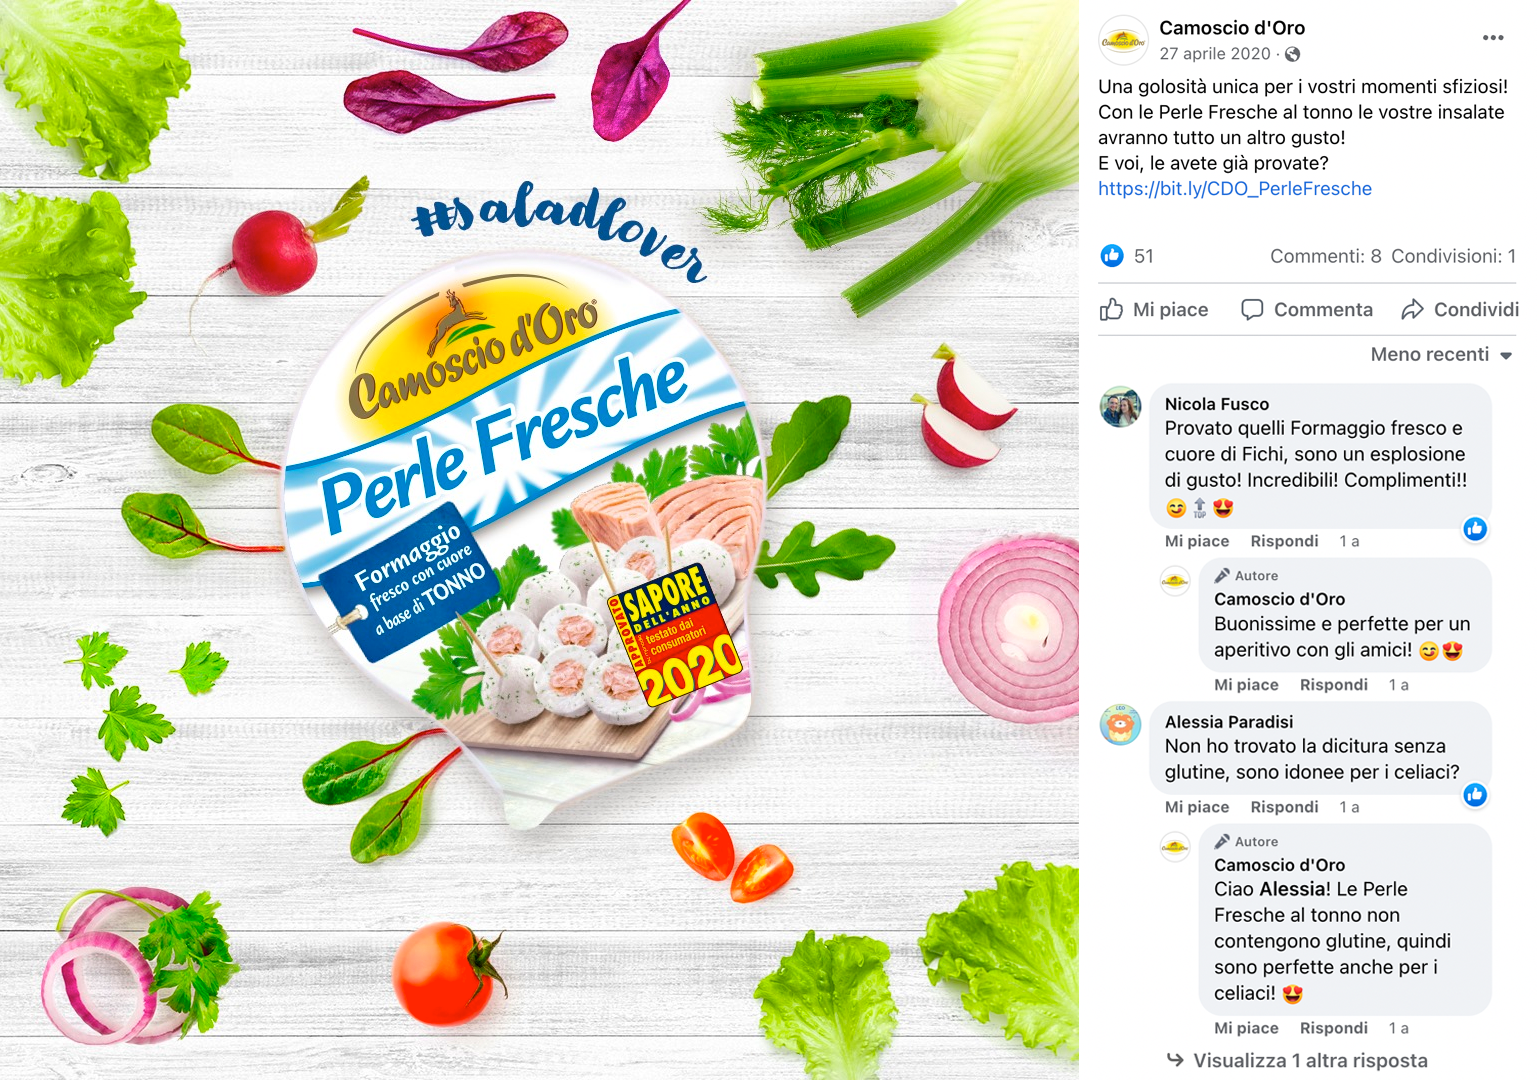This screenshot has width=1537, height=1080.
Task: Expand the Meno recenti sort dropdown
Action: [x=1441, y=355]
